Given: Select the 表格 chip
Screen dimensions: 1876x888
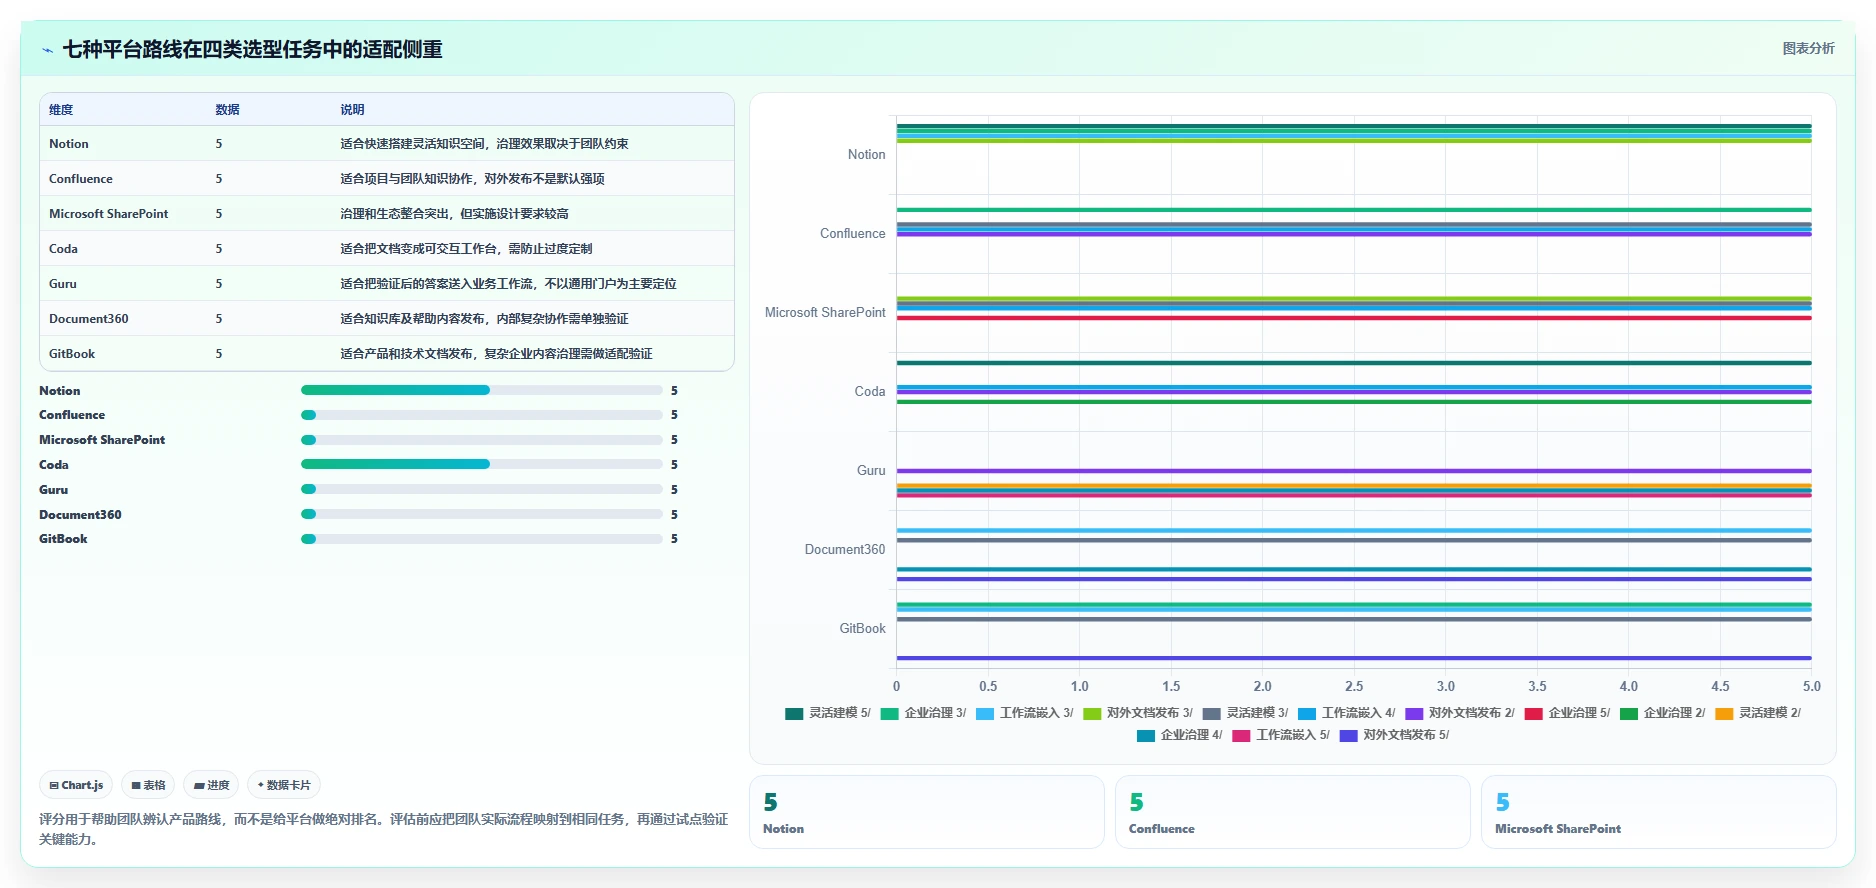Looking at the screenshot, I should point(148,785).
